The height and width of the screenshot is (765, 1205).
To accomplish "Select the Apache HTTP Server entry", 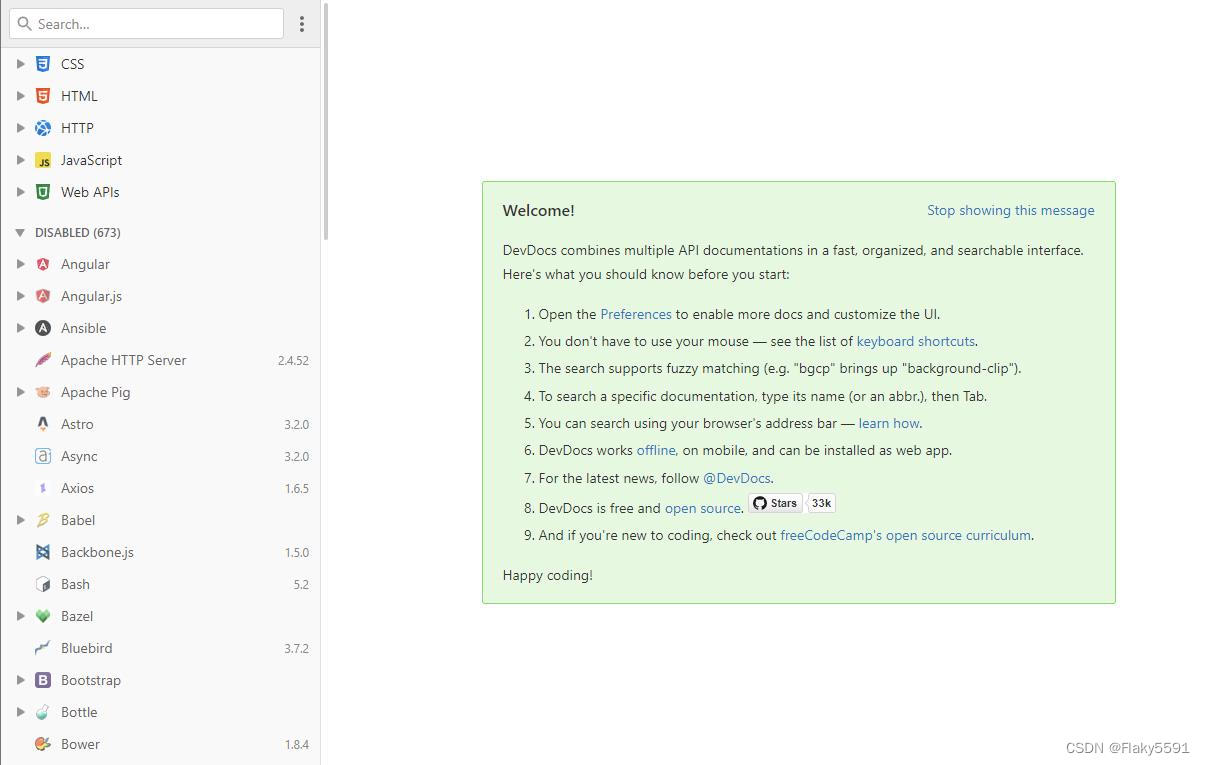I will point(160,360).
